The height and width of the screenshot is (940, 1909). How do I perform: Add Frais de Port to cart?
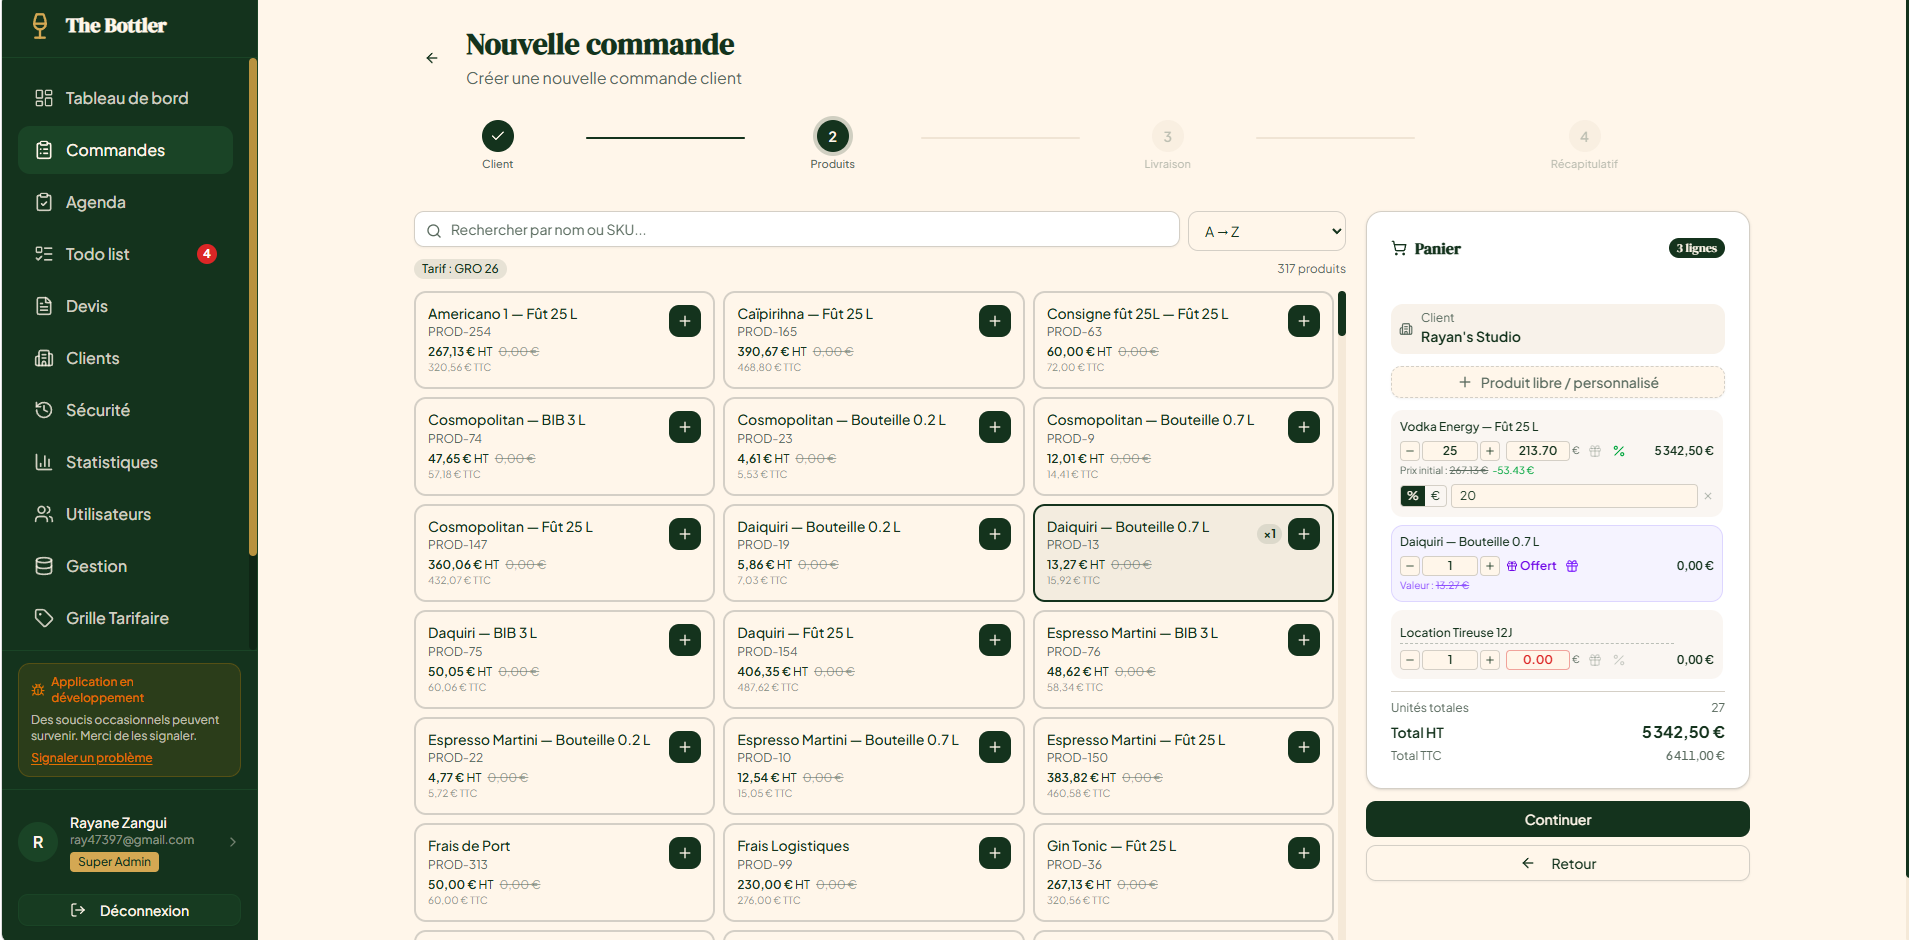click(x=685, y=853)
